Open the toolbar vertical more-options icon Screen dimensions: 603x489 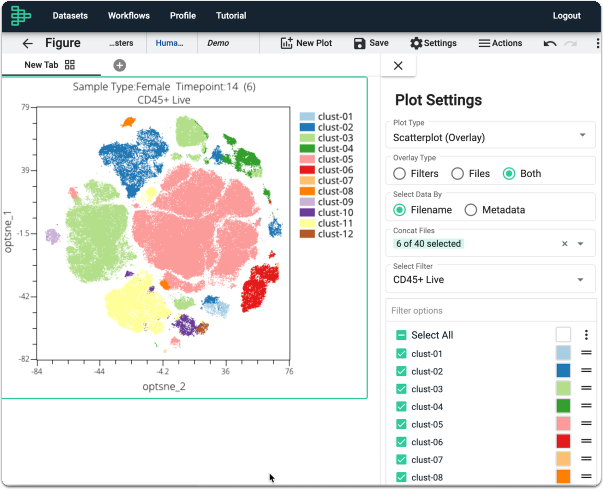597,43
